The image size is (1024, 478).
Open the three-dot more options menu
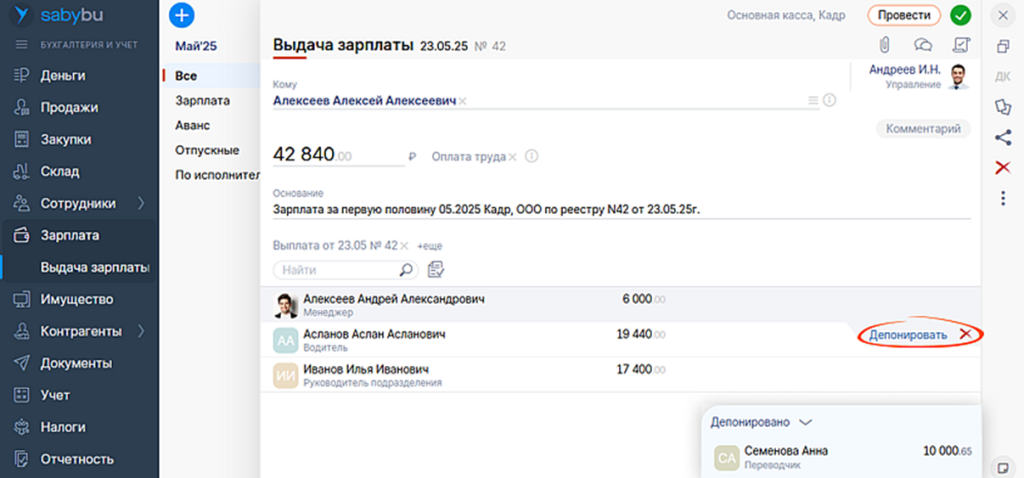coord(1003,198)
